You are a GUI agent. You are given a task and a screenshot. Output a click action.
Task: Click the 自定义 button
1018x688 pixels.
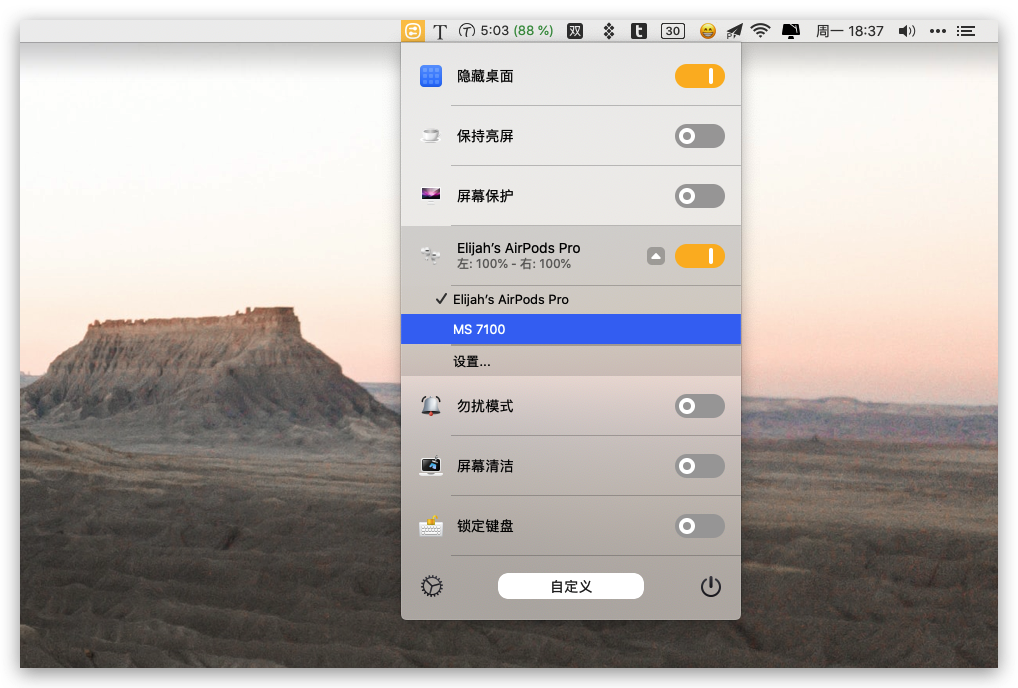click(x=571, y=586)
